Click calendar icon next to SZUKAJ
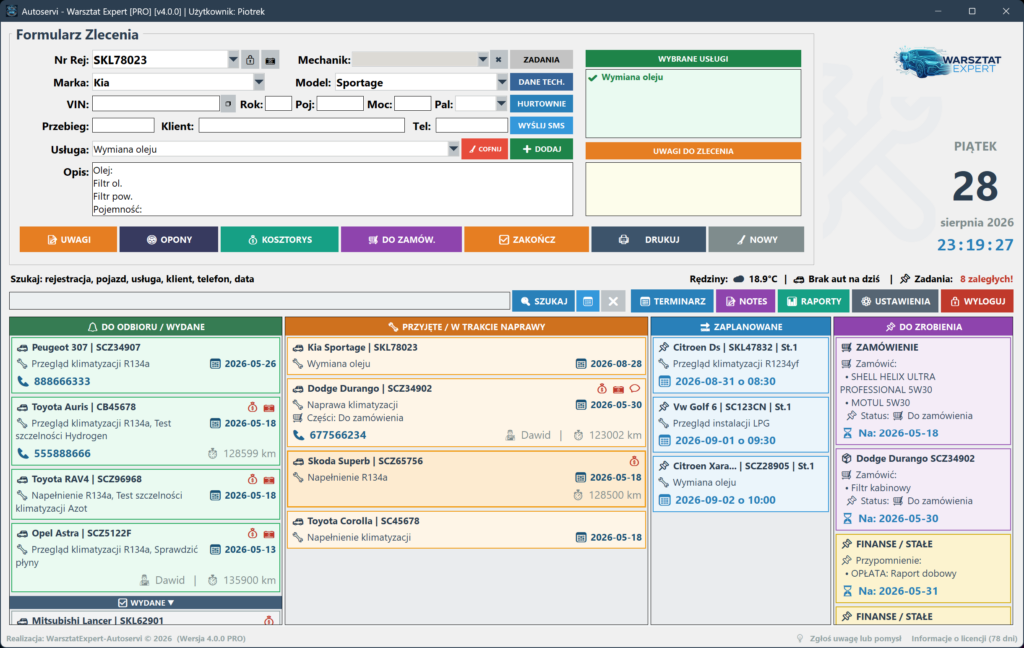Screen dimensions: 1024x648 pos(588,301)
